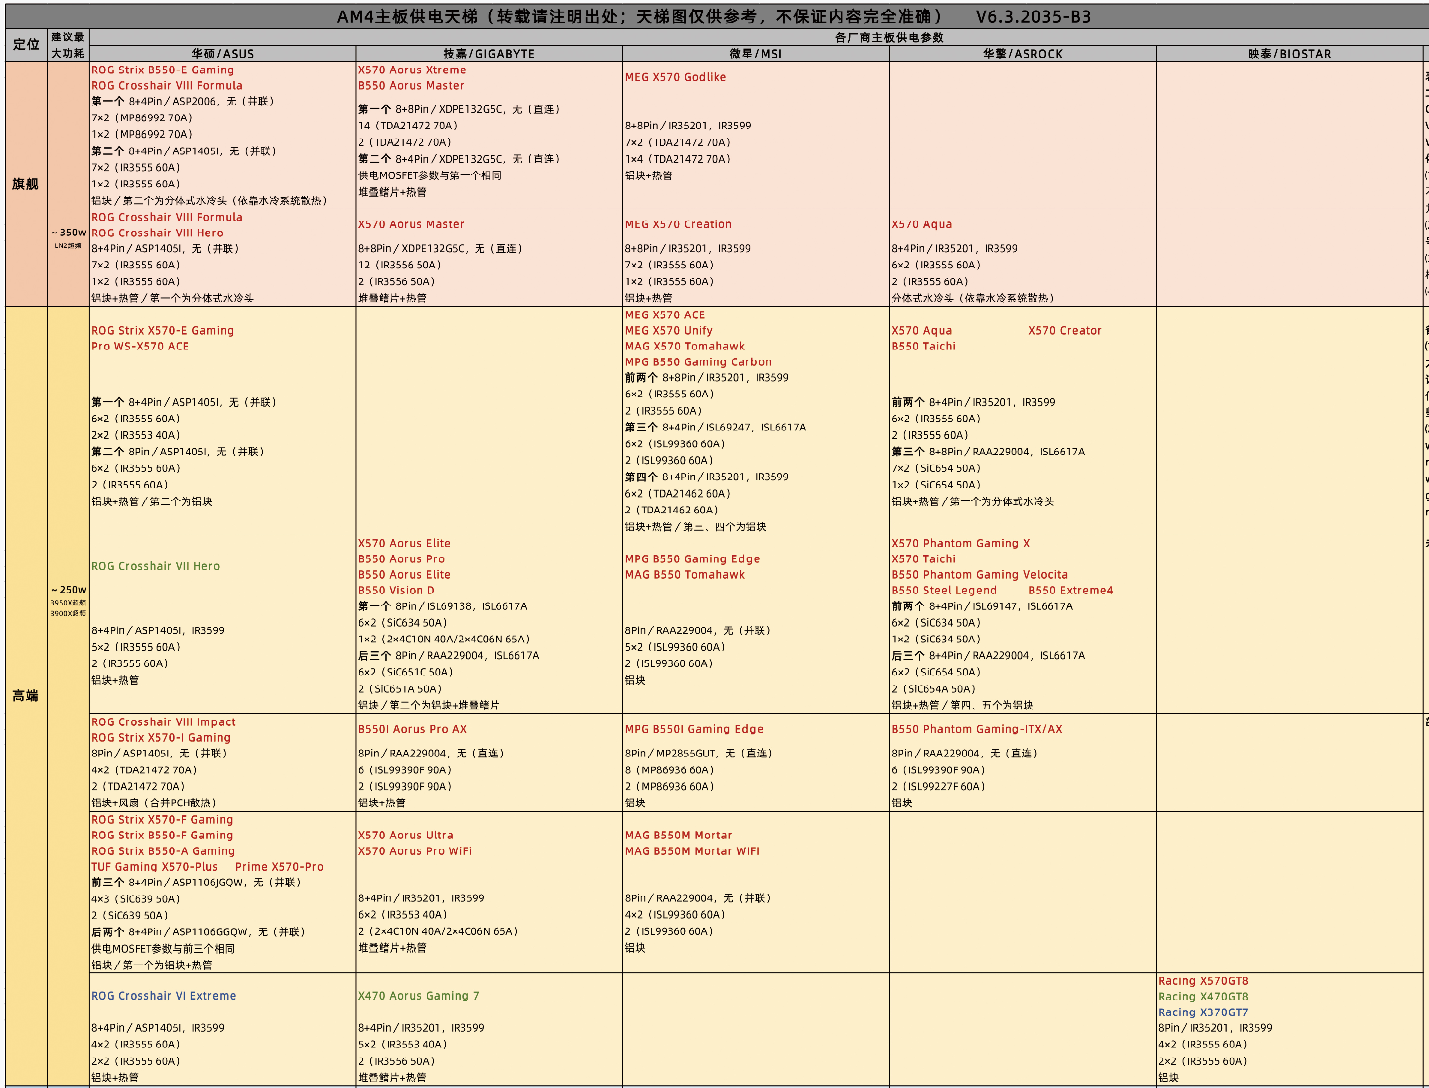
Task: Click MAG X570 Tomahawk text
Action: point(685,346)
